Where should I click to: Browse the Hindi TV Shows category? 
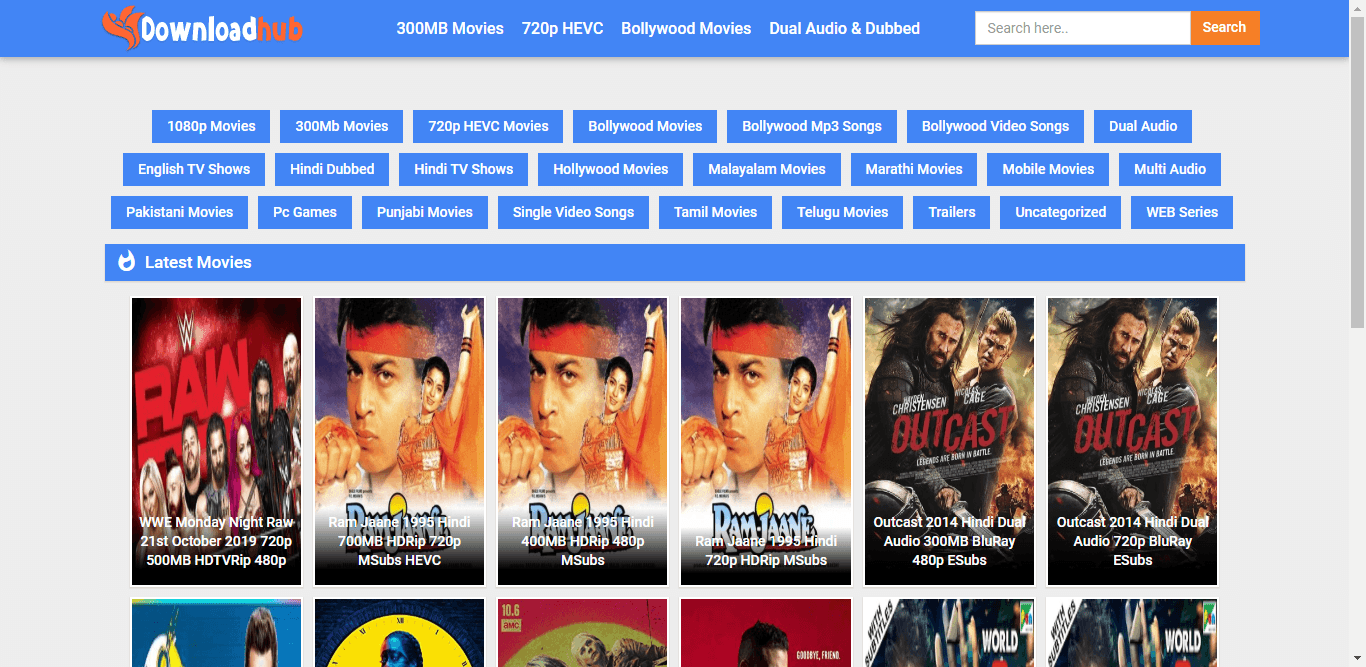[463, 169]
